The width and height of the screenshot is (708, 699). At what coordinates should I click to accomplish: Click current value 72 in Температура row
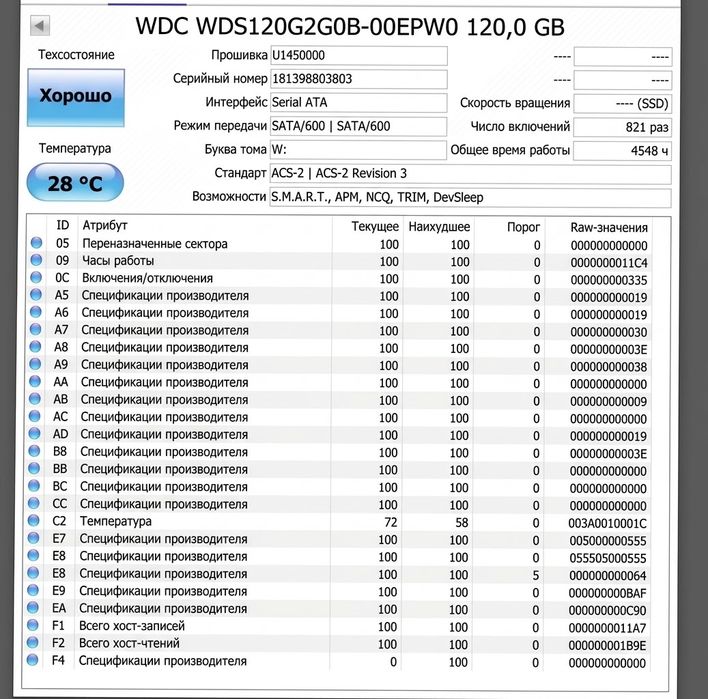click(x=391, y=522)
